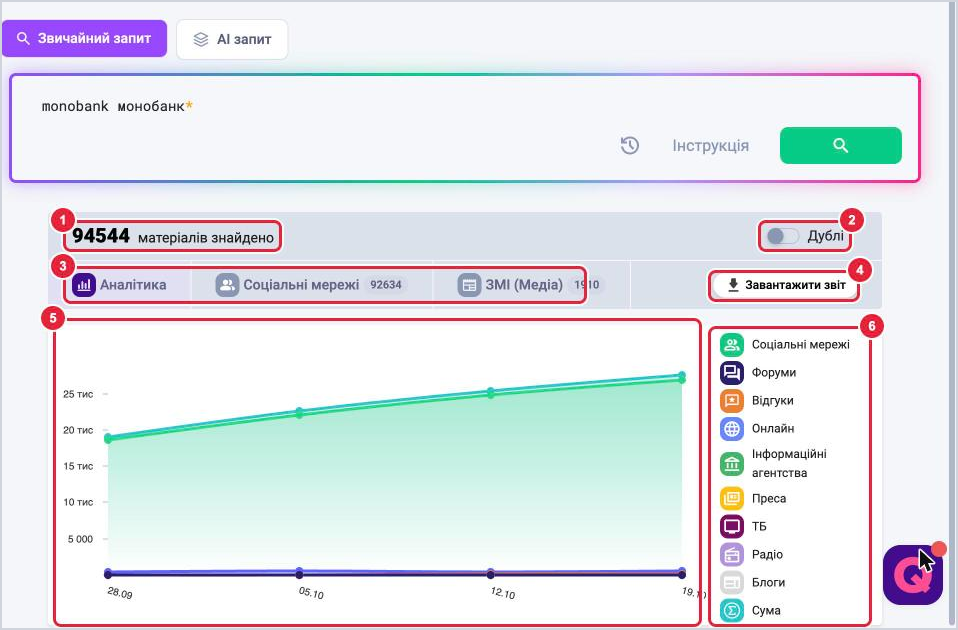Click the chart data point at 12.10
This screenshot has height=630, width=958.
[491, 392]
